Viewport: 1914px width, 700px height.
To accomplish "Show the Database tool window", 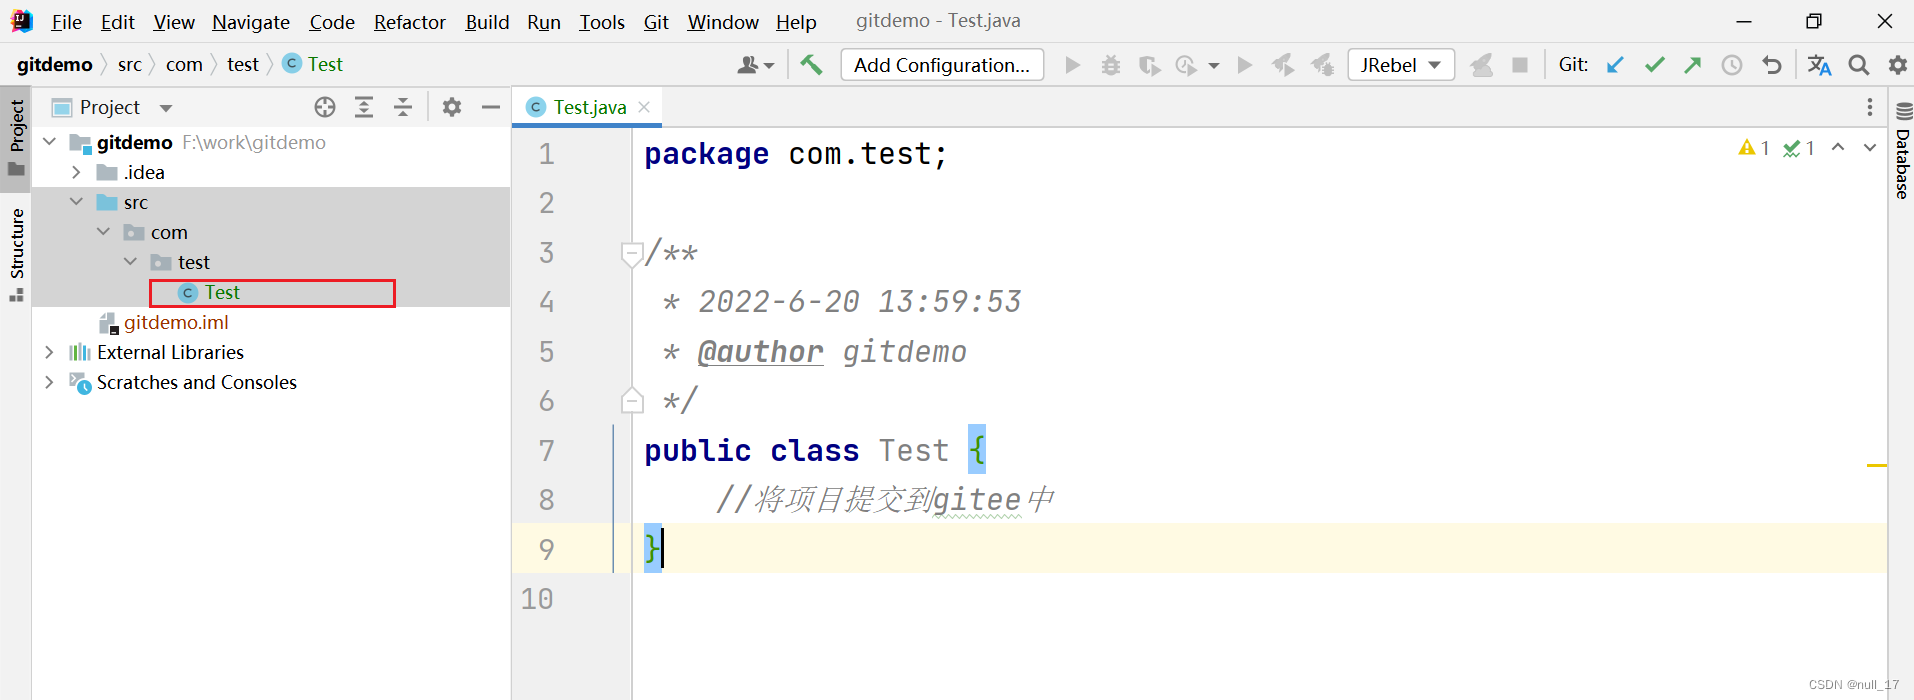I will (x=1901, y=160).
